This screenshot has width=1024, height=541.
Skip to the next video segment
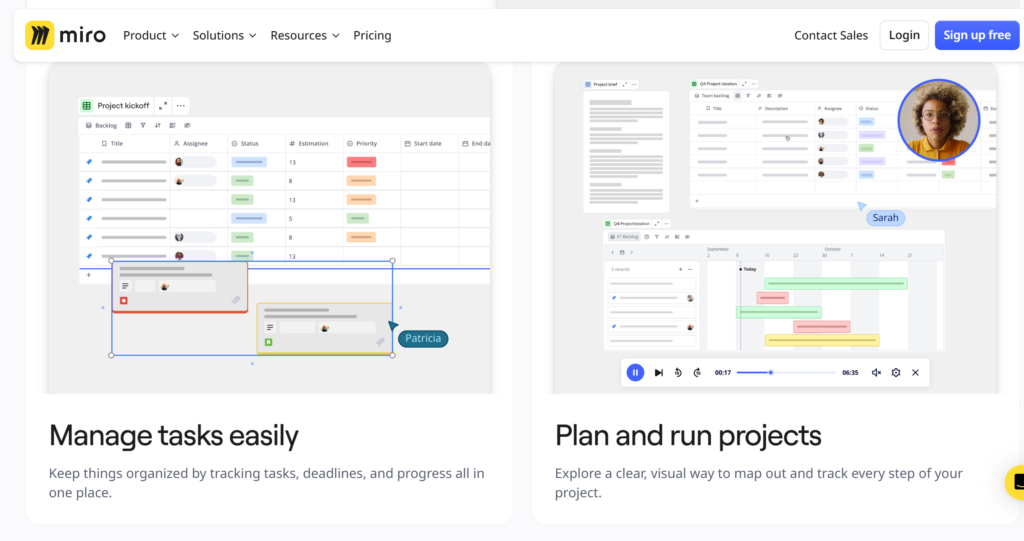click(658, 372)
